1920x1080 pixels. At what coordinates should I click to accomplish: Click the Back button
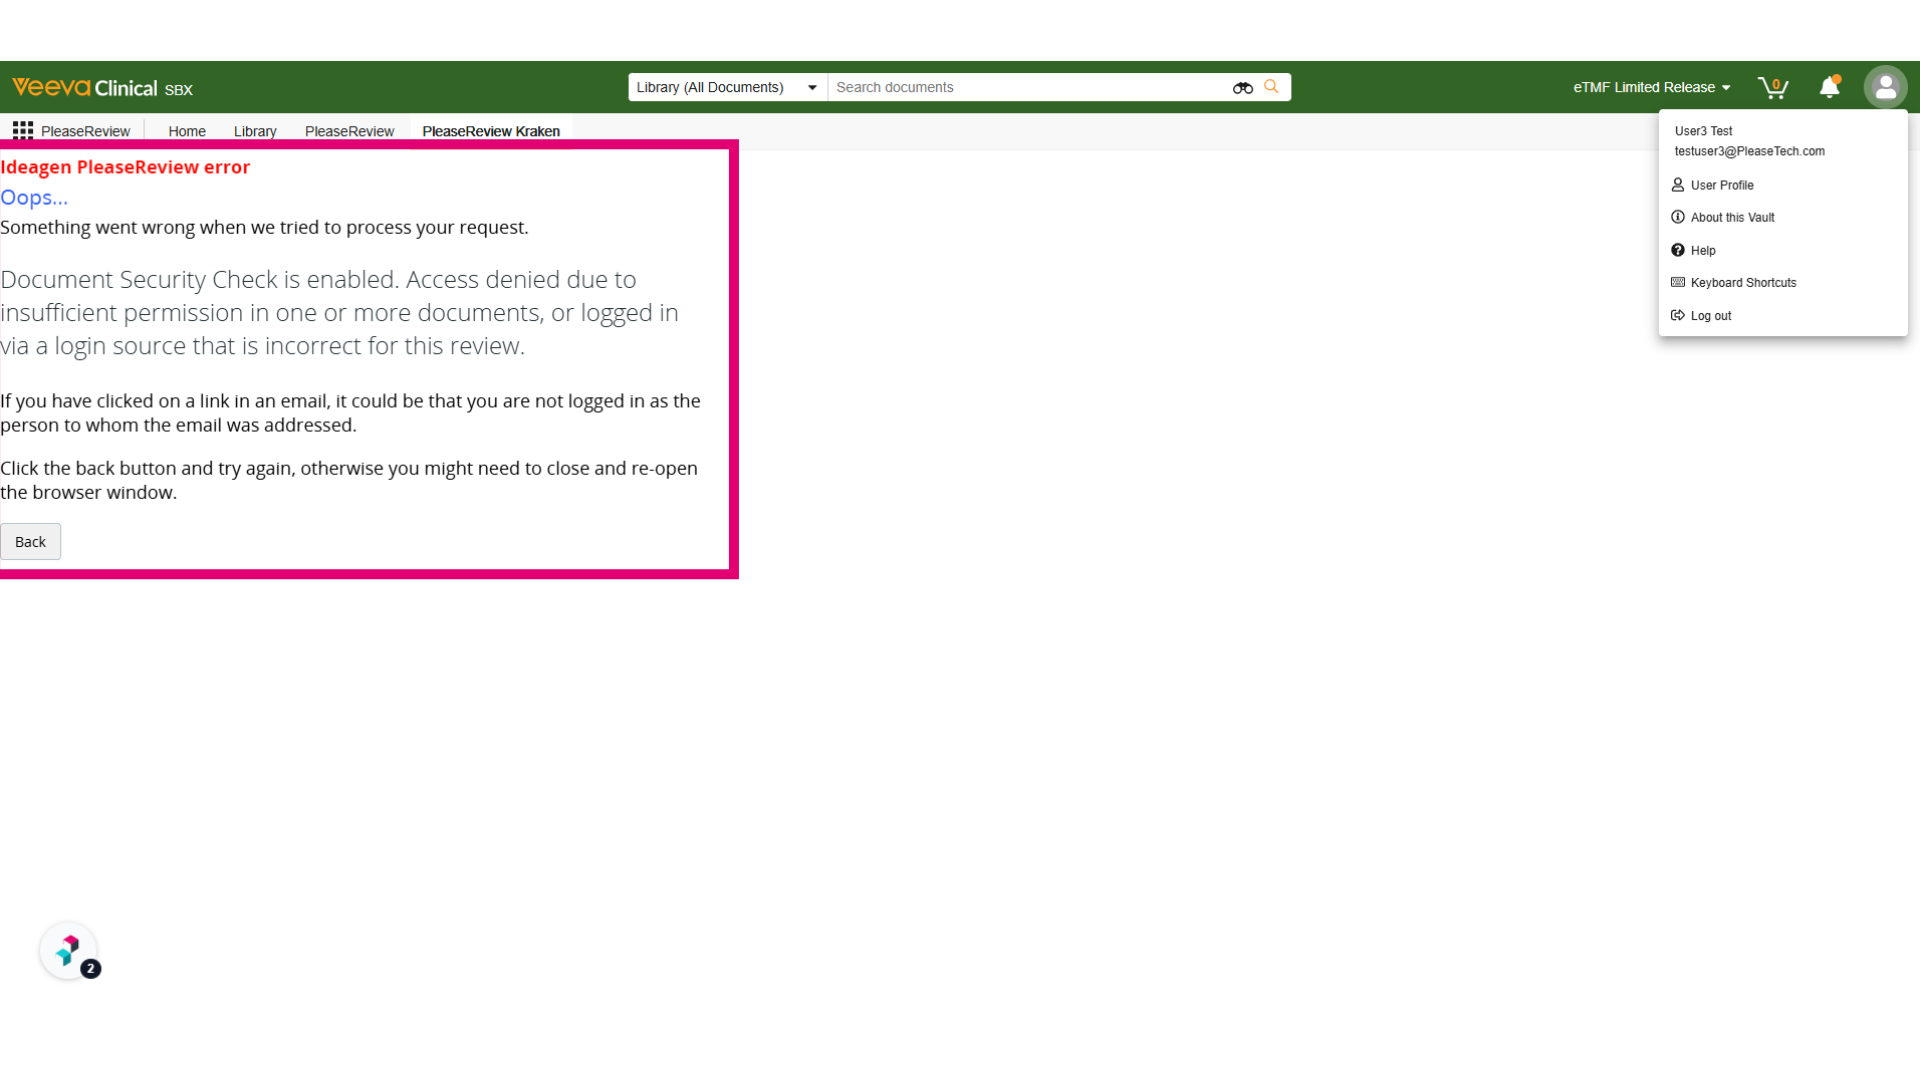tap(30, 542)
